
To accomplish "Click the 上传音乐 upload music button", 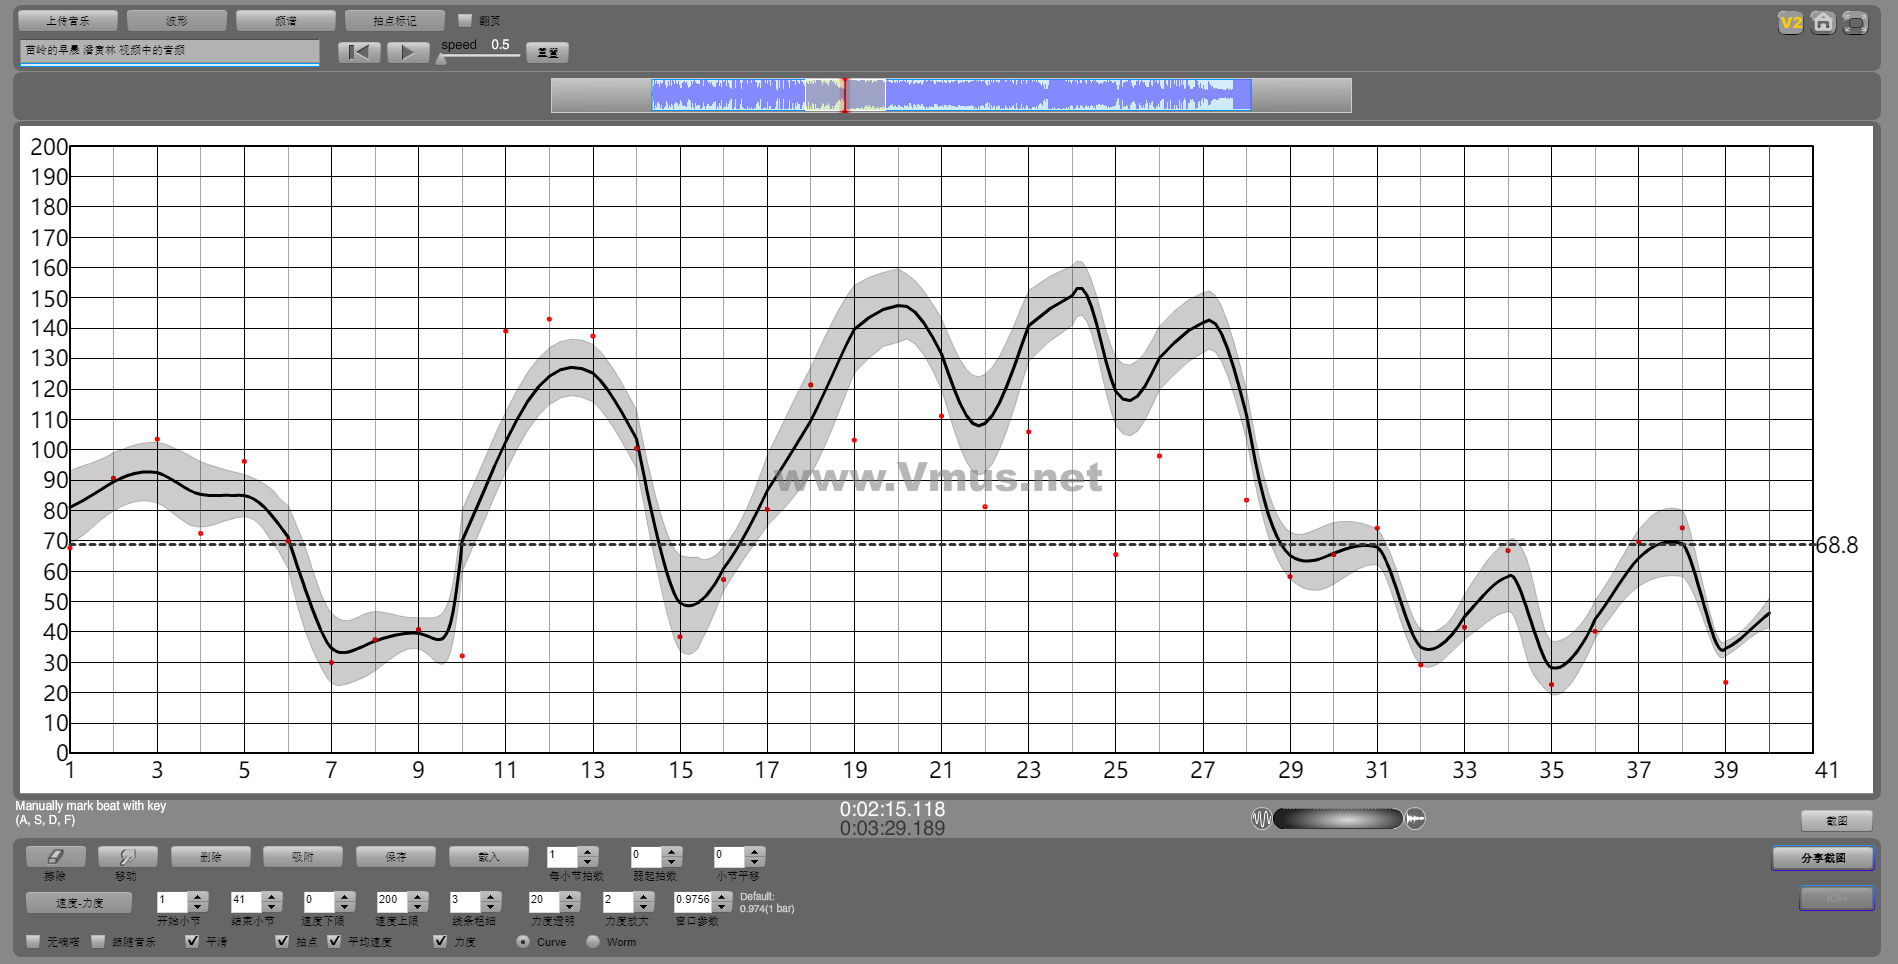I will [68, 20].
